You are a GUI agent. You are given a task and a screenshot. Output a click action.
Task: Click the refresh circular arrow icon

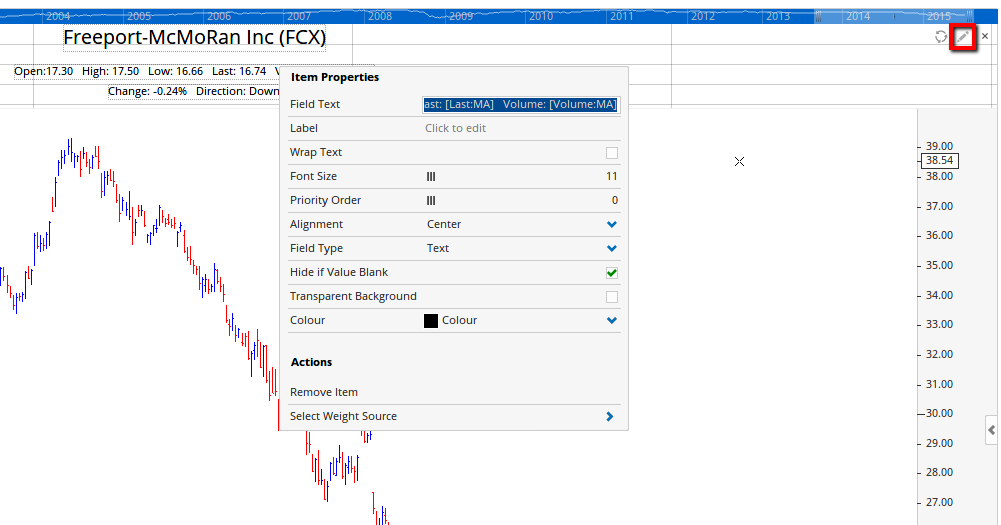(940, 37)
